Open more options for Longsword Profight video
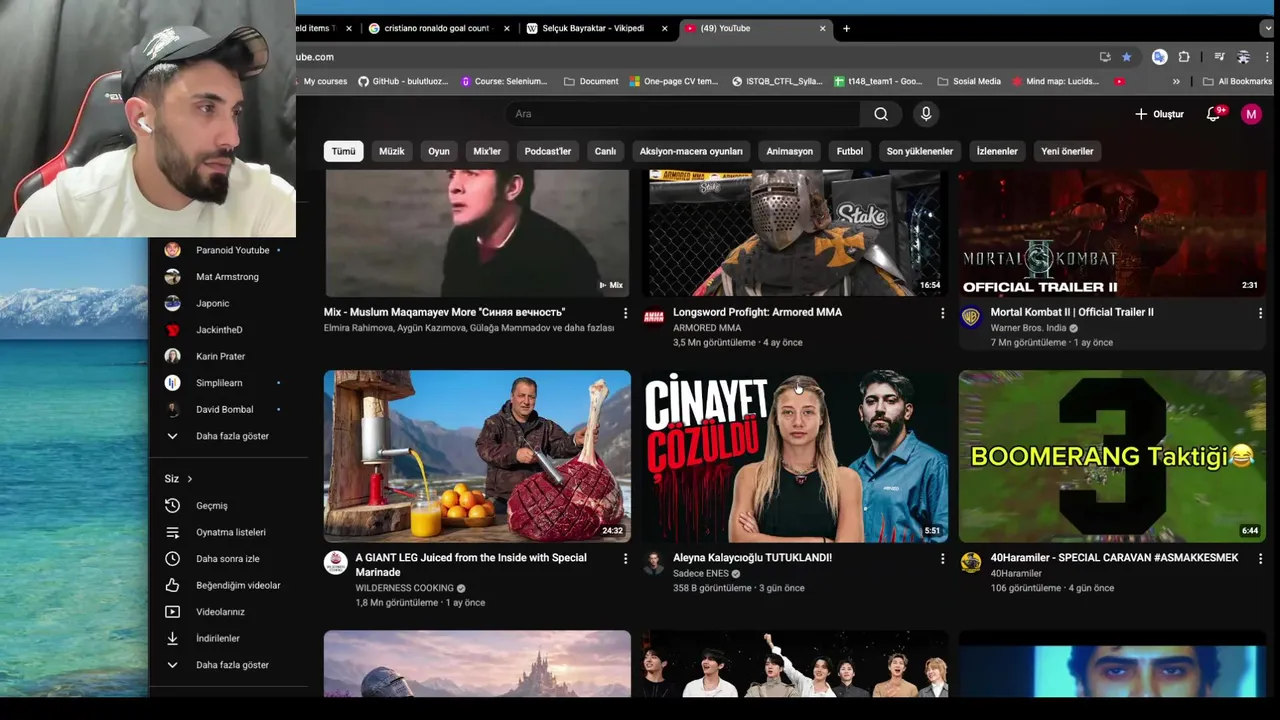The height and width of the screenshot is (720, 1280). click(x=942, y=313)
